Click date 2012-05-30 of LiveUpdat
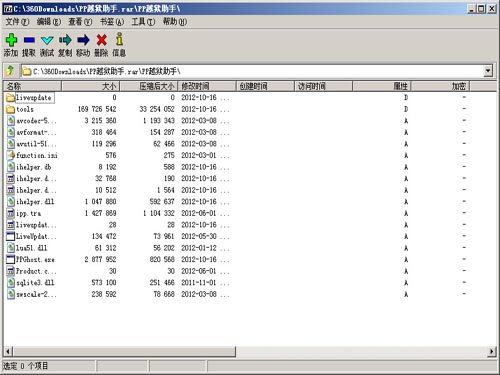The height and width of the screenshot is (375, 500). 199,236
